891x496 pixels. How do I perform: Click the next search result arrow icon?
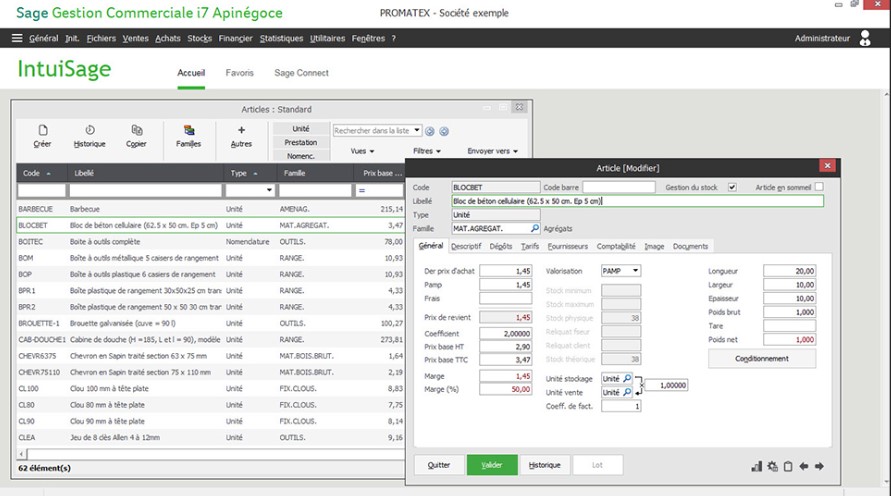[444, 131]
